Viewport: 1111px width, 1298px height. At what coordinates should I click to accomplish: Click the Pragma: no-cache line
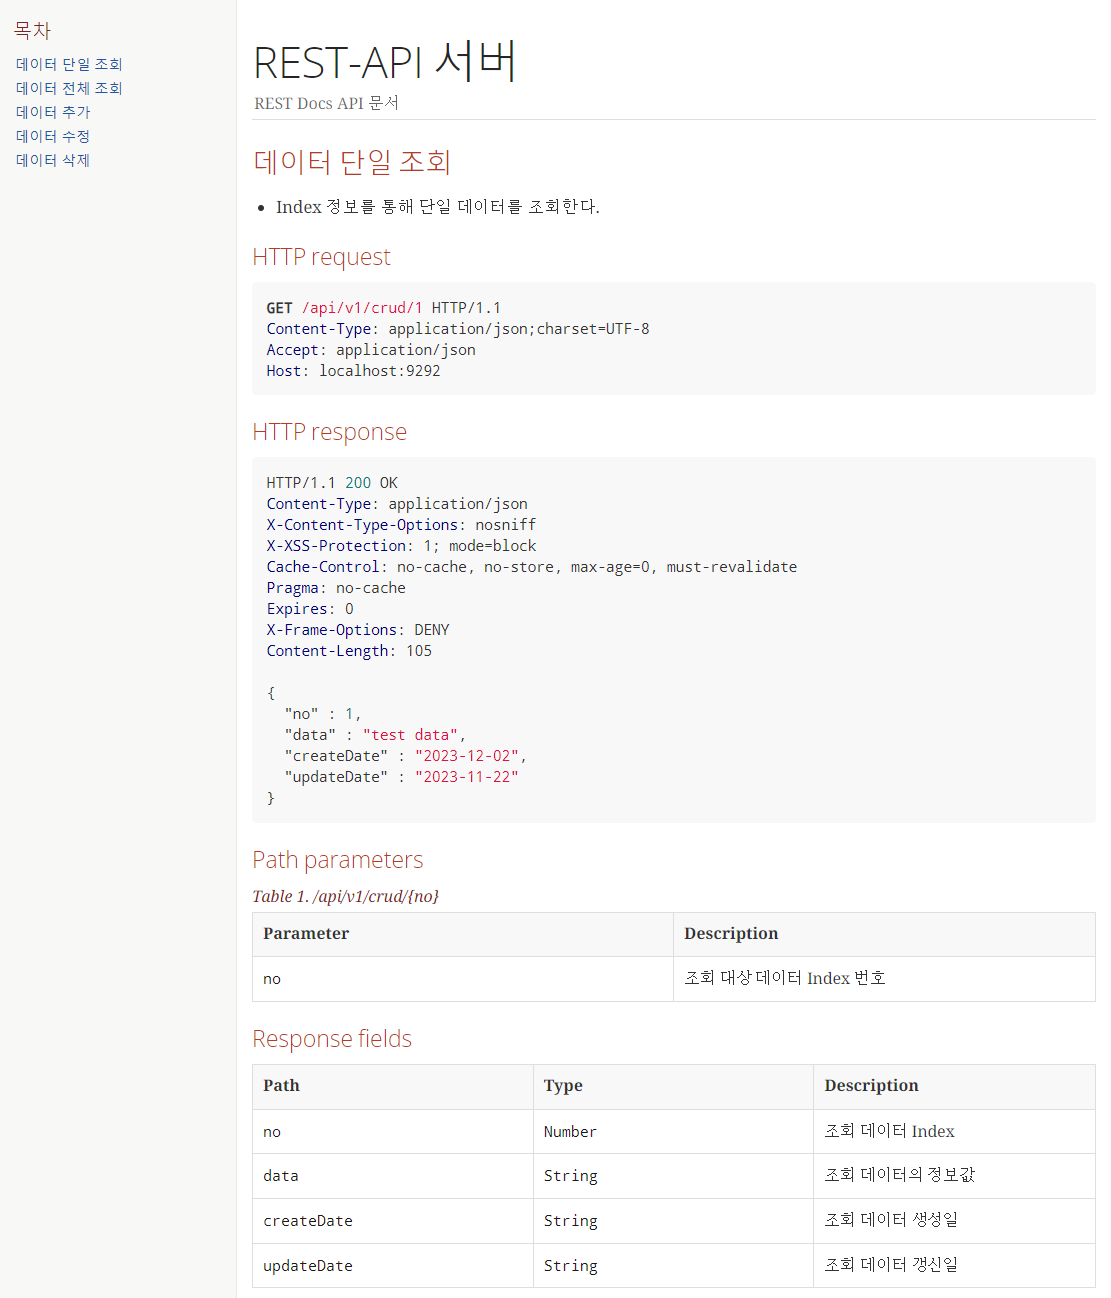click(336, 588)
